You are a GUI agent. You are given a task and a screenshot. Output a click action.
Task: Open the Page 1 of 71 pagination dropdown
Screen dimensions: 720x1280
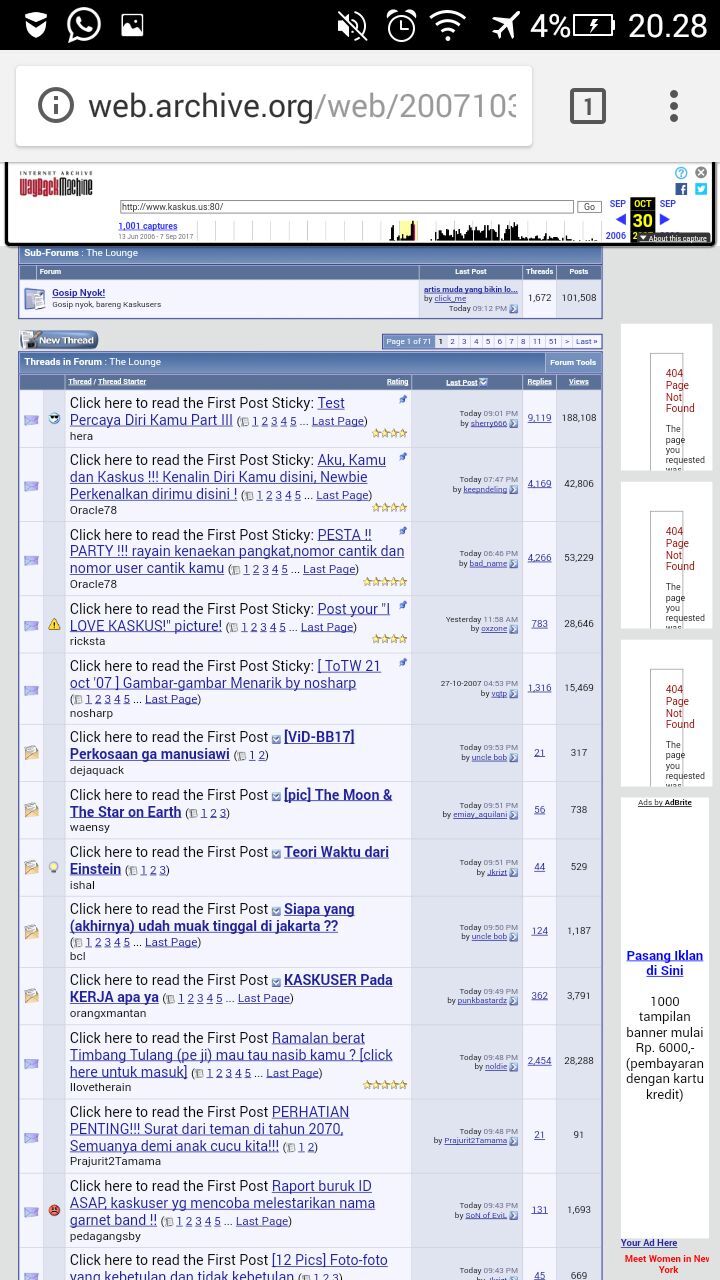pyautogui.click(x=408, y=342)
